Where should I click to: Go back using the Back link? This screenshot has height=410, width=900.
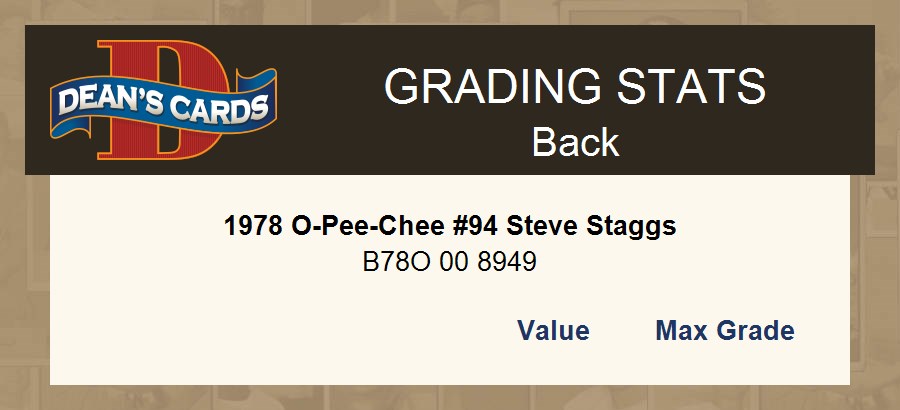[575, 142]
